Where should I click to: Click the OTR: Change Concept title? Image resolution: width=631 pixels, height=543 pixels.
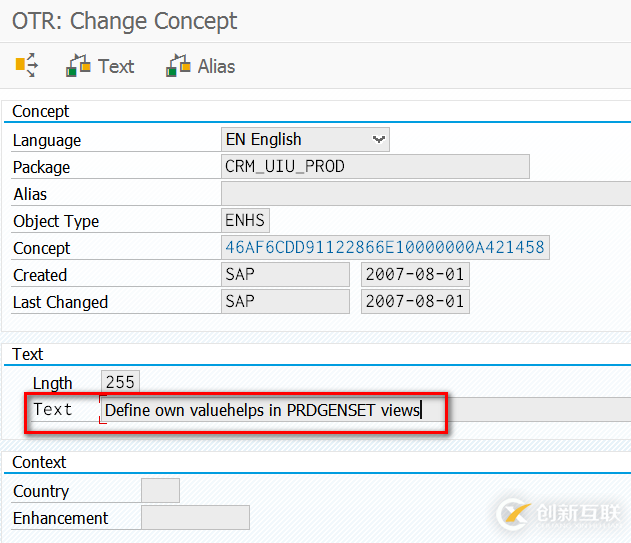point(125,20)
